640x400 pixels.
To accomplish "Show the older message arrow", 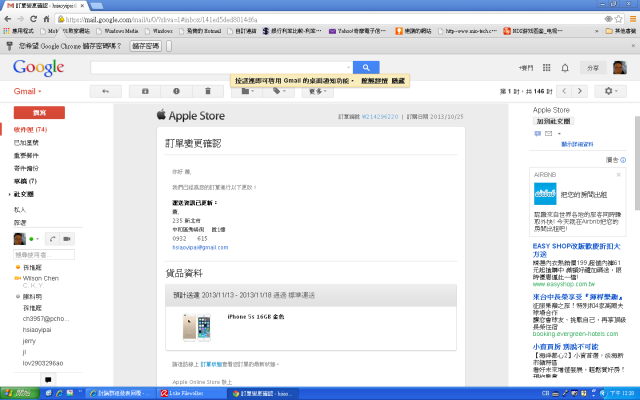I will [x=580, y=91].
